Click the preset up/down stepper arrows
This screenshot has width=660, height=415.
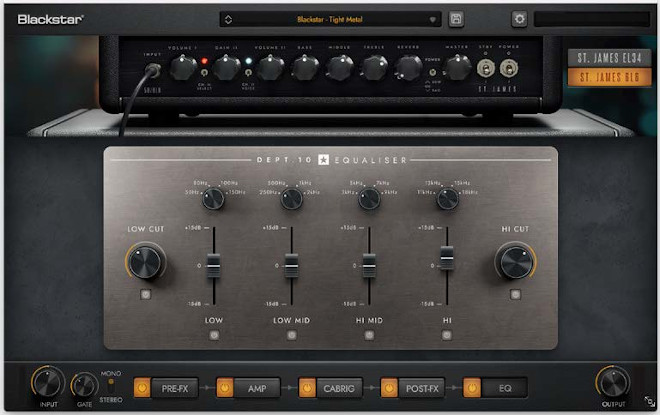(228, 19)
